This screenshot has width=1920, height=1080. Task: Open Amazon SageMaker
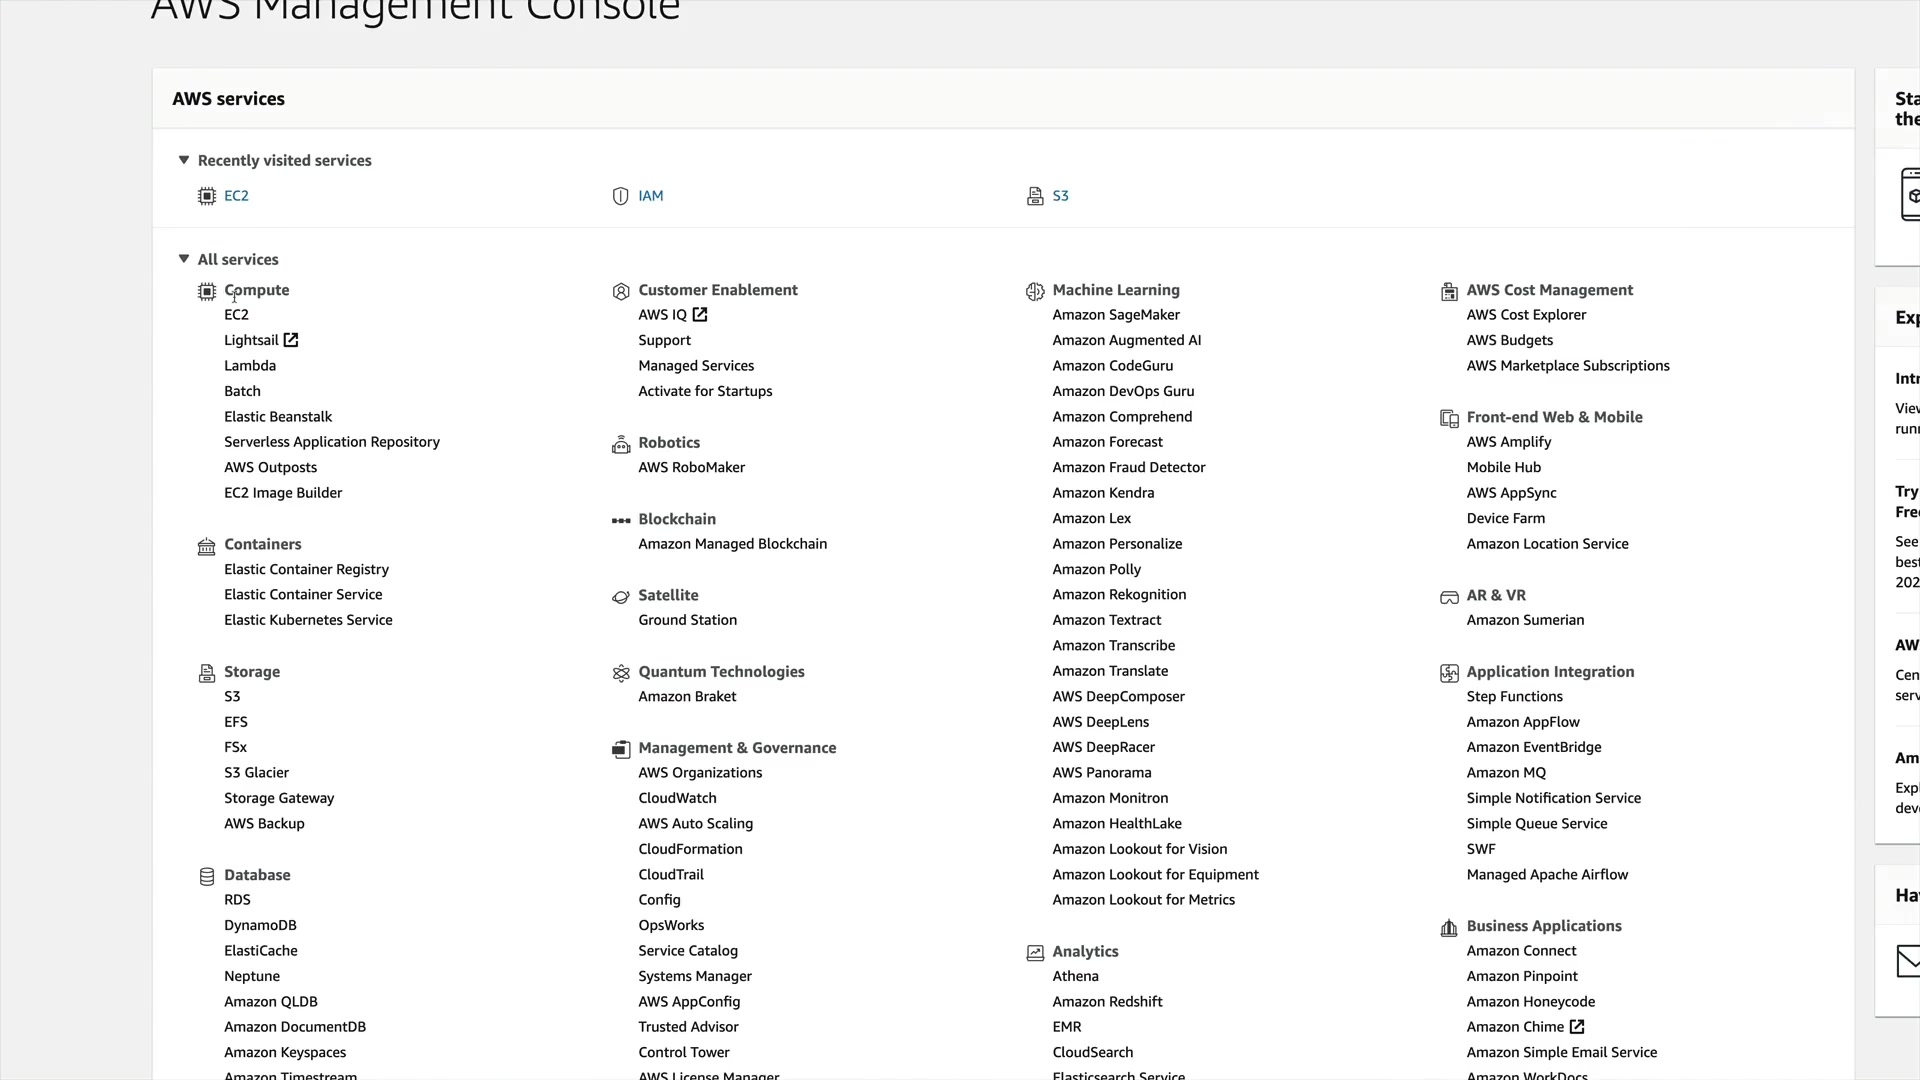[1115, 315]
